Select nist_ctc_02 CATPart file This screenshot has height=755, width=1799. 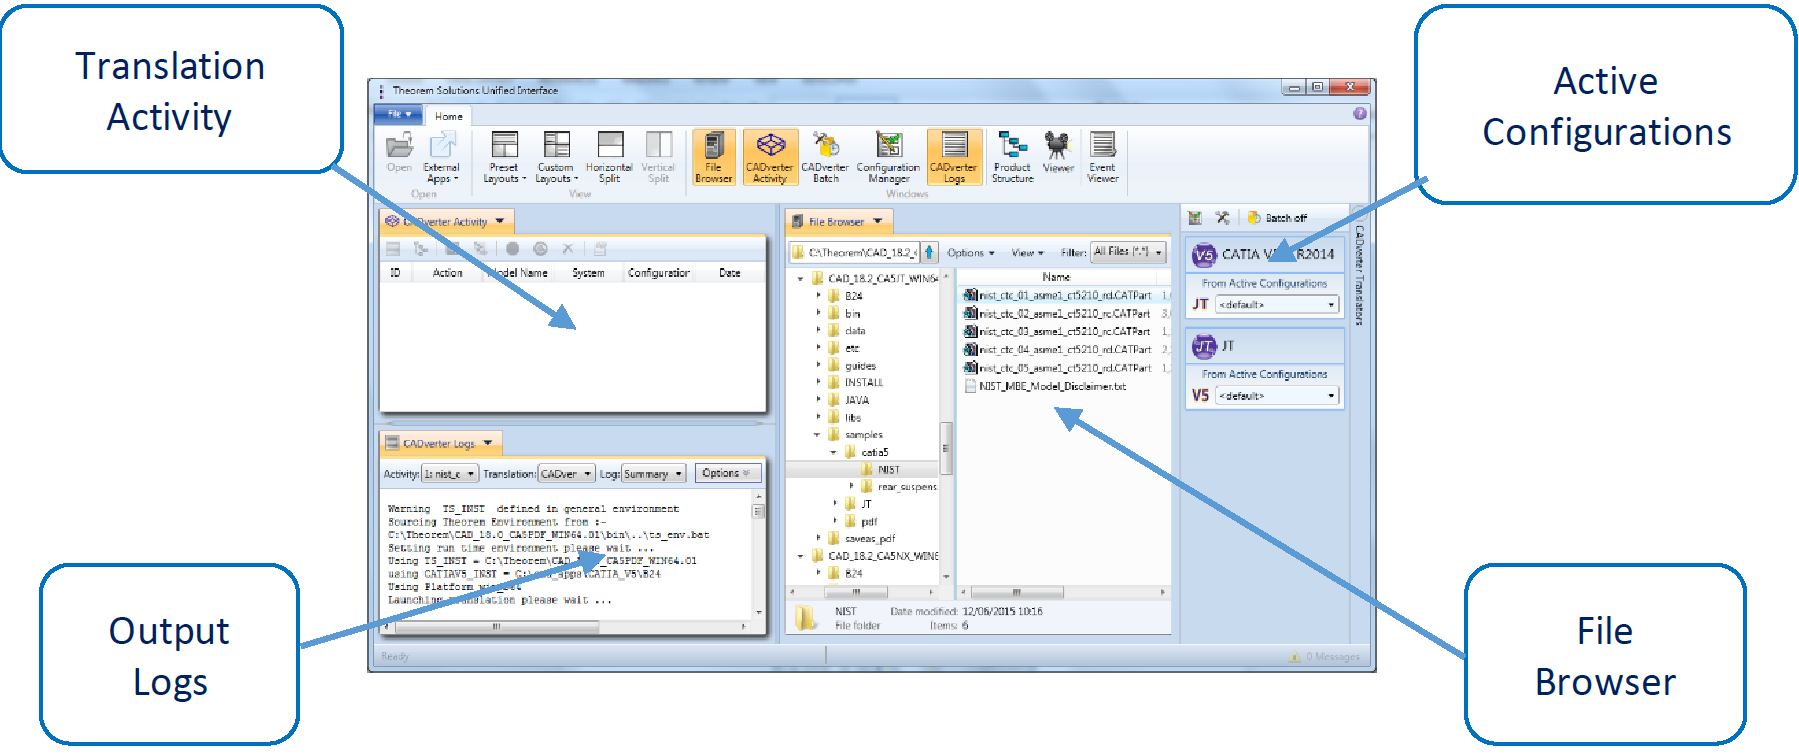[1057, 314]
